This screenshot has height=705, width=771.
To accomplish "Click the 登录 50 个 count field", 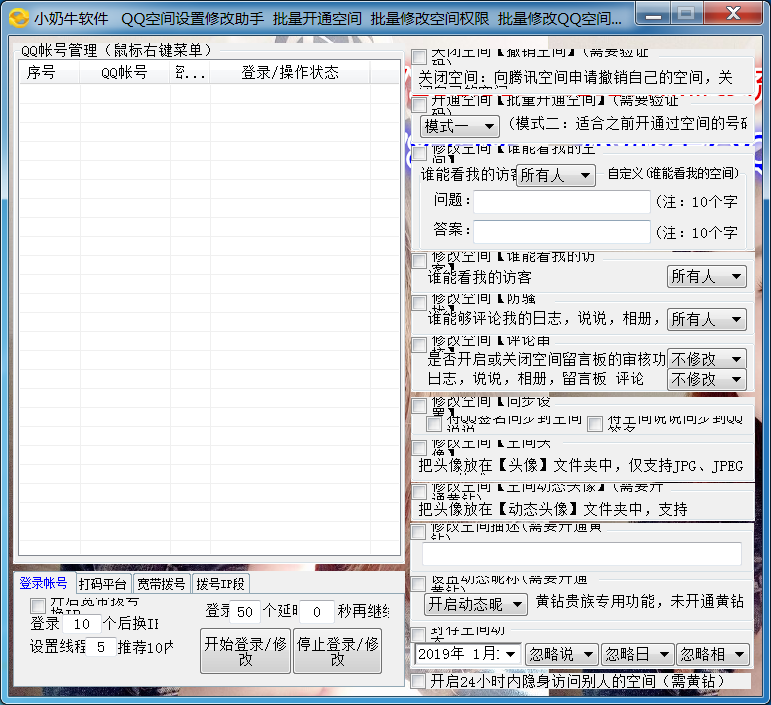I will click(245, 612).
